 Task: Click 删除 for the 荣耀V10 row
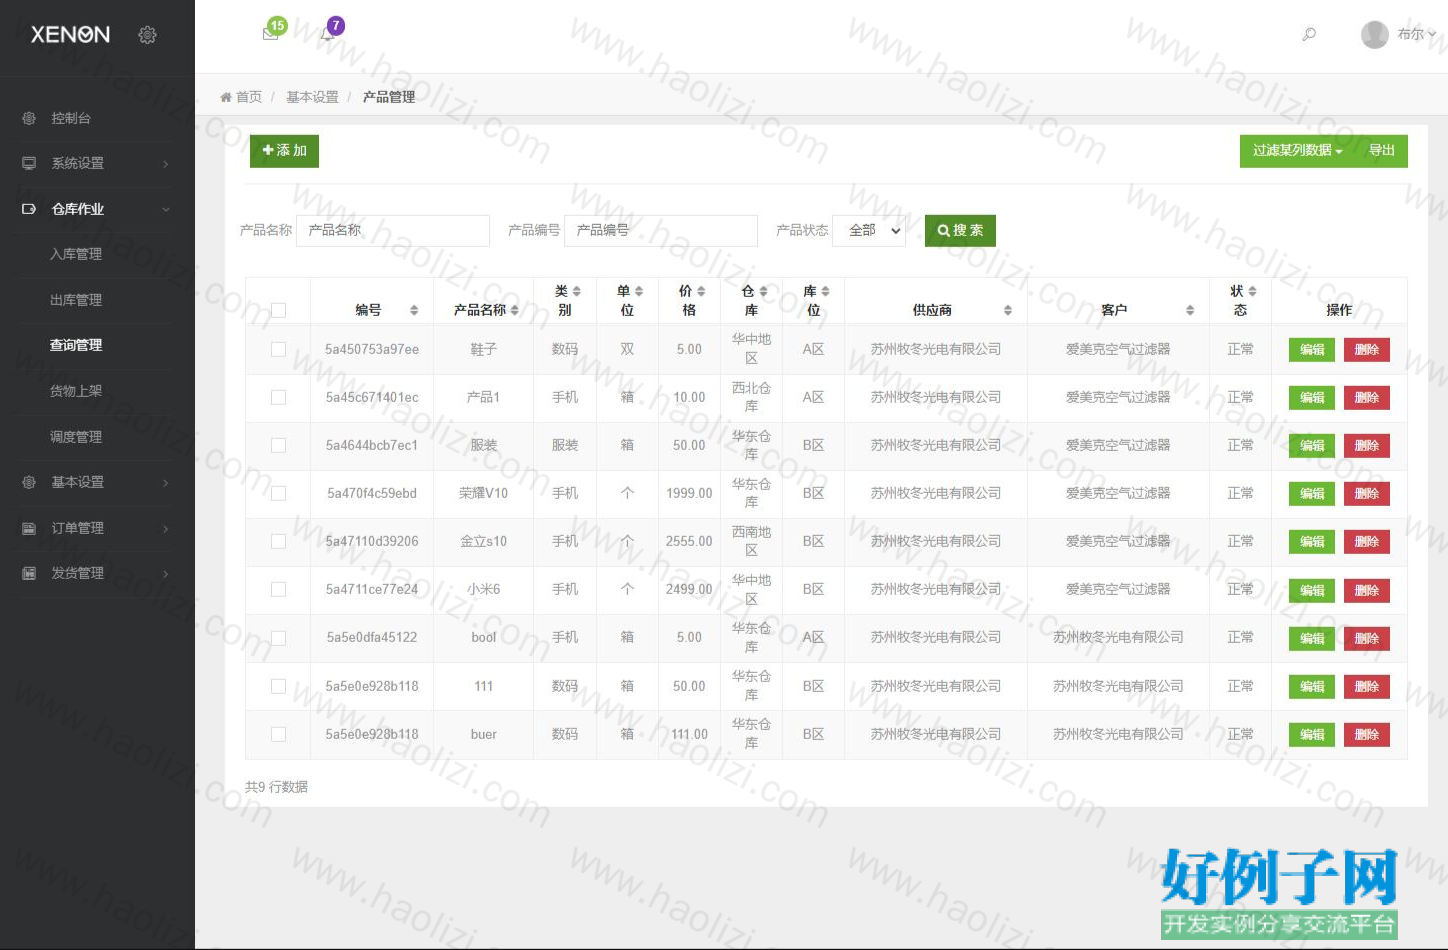[1367, 494]
